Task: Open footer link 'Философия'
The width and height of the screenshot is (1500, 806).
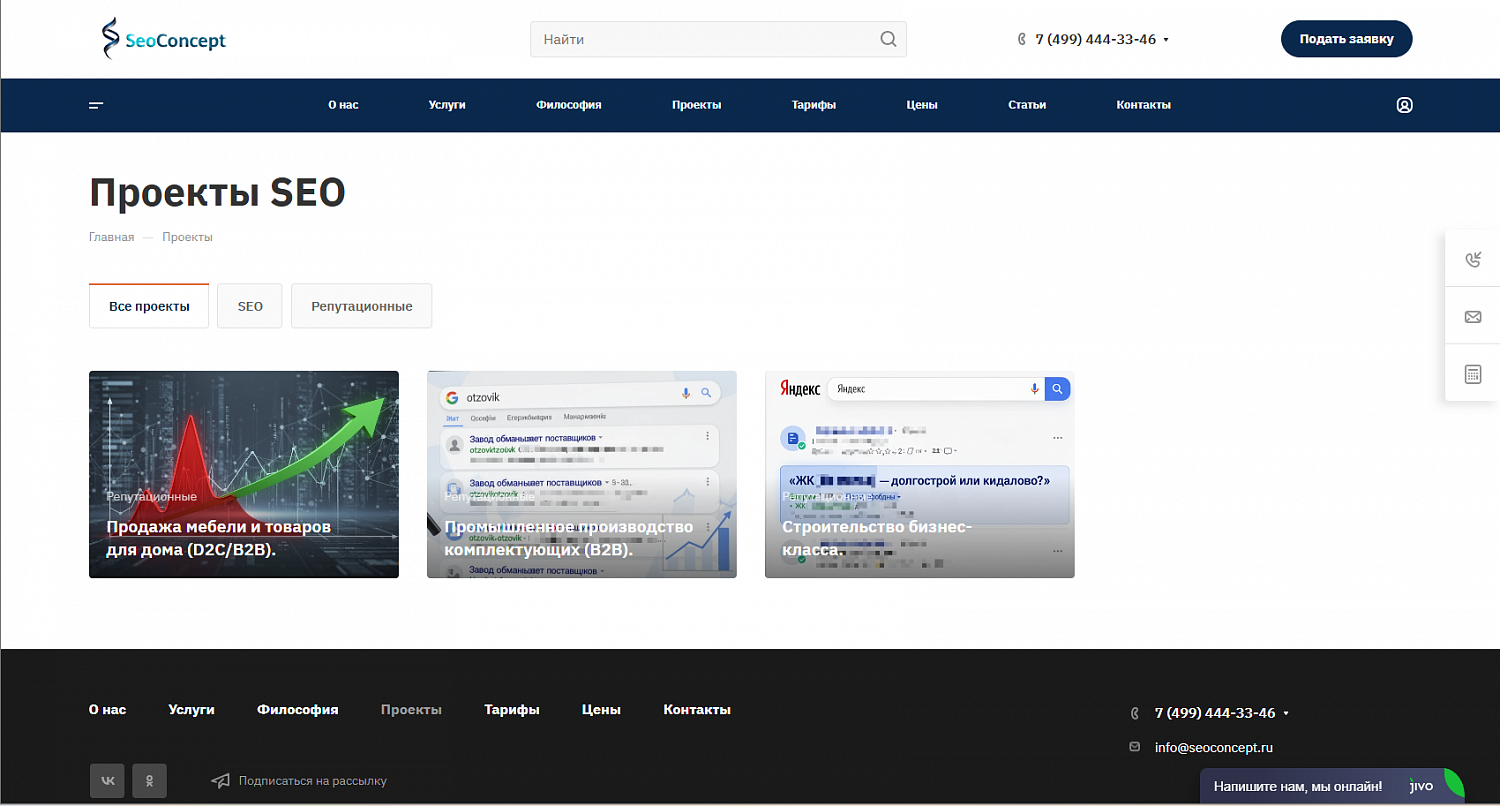Action: (x=297, y=709)
